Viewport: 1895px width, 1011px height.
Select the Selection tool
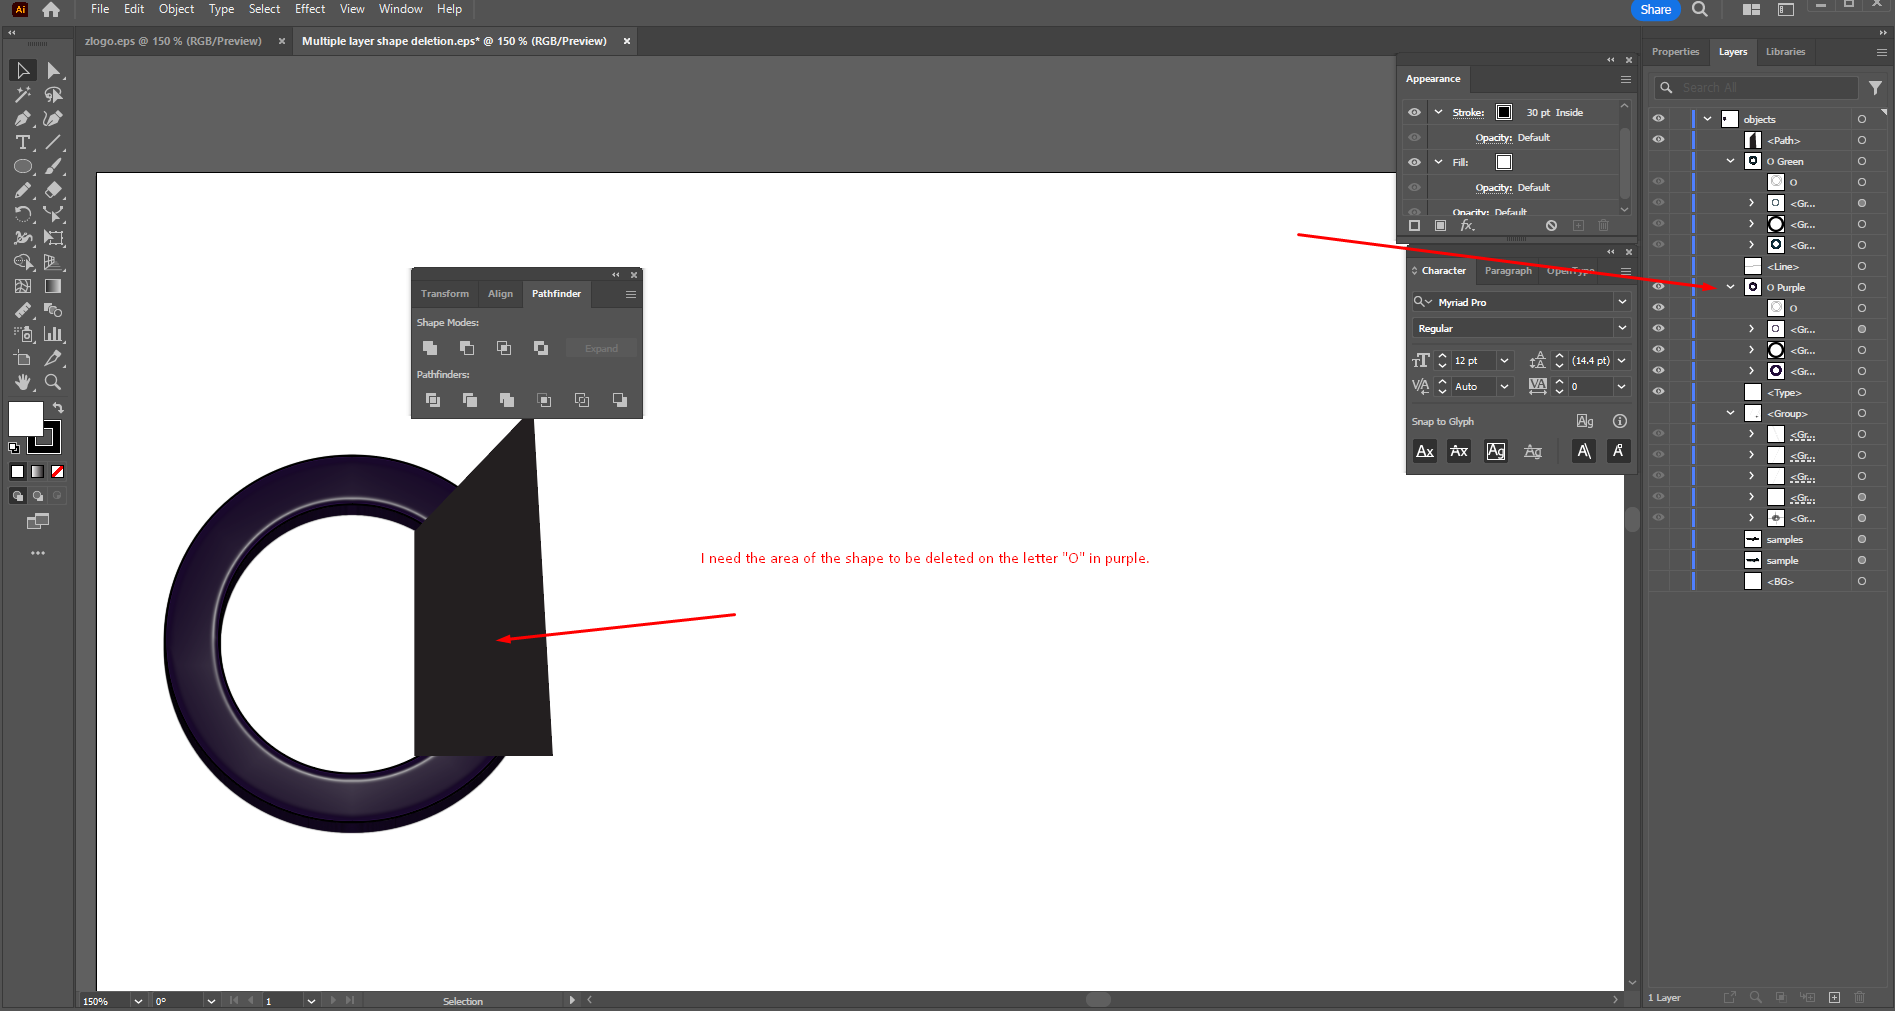click(22, 70)
